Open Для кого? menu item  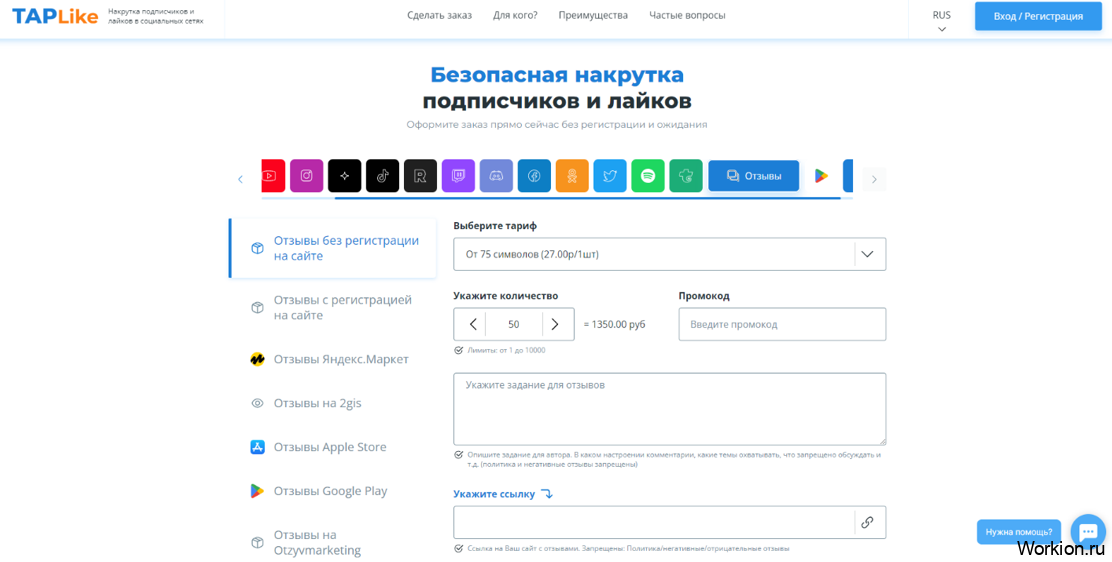(516, 16)
